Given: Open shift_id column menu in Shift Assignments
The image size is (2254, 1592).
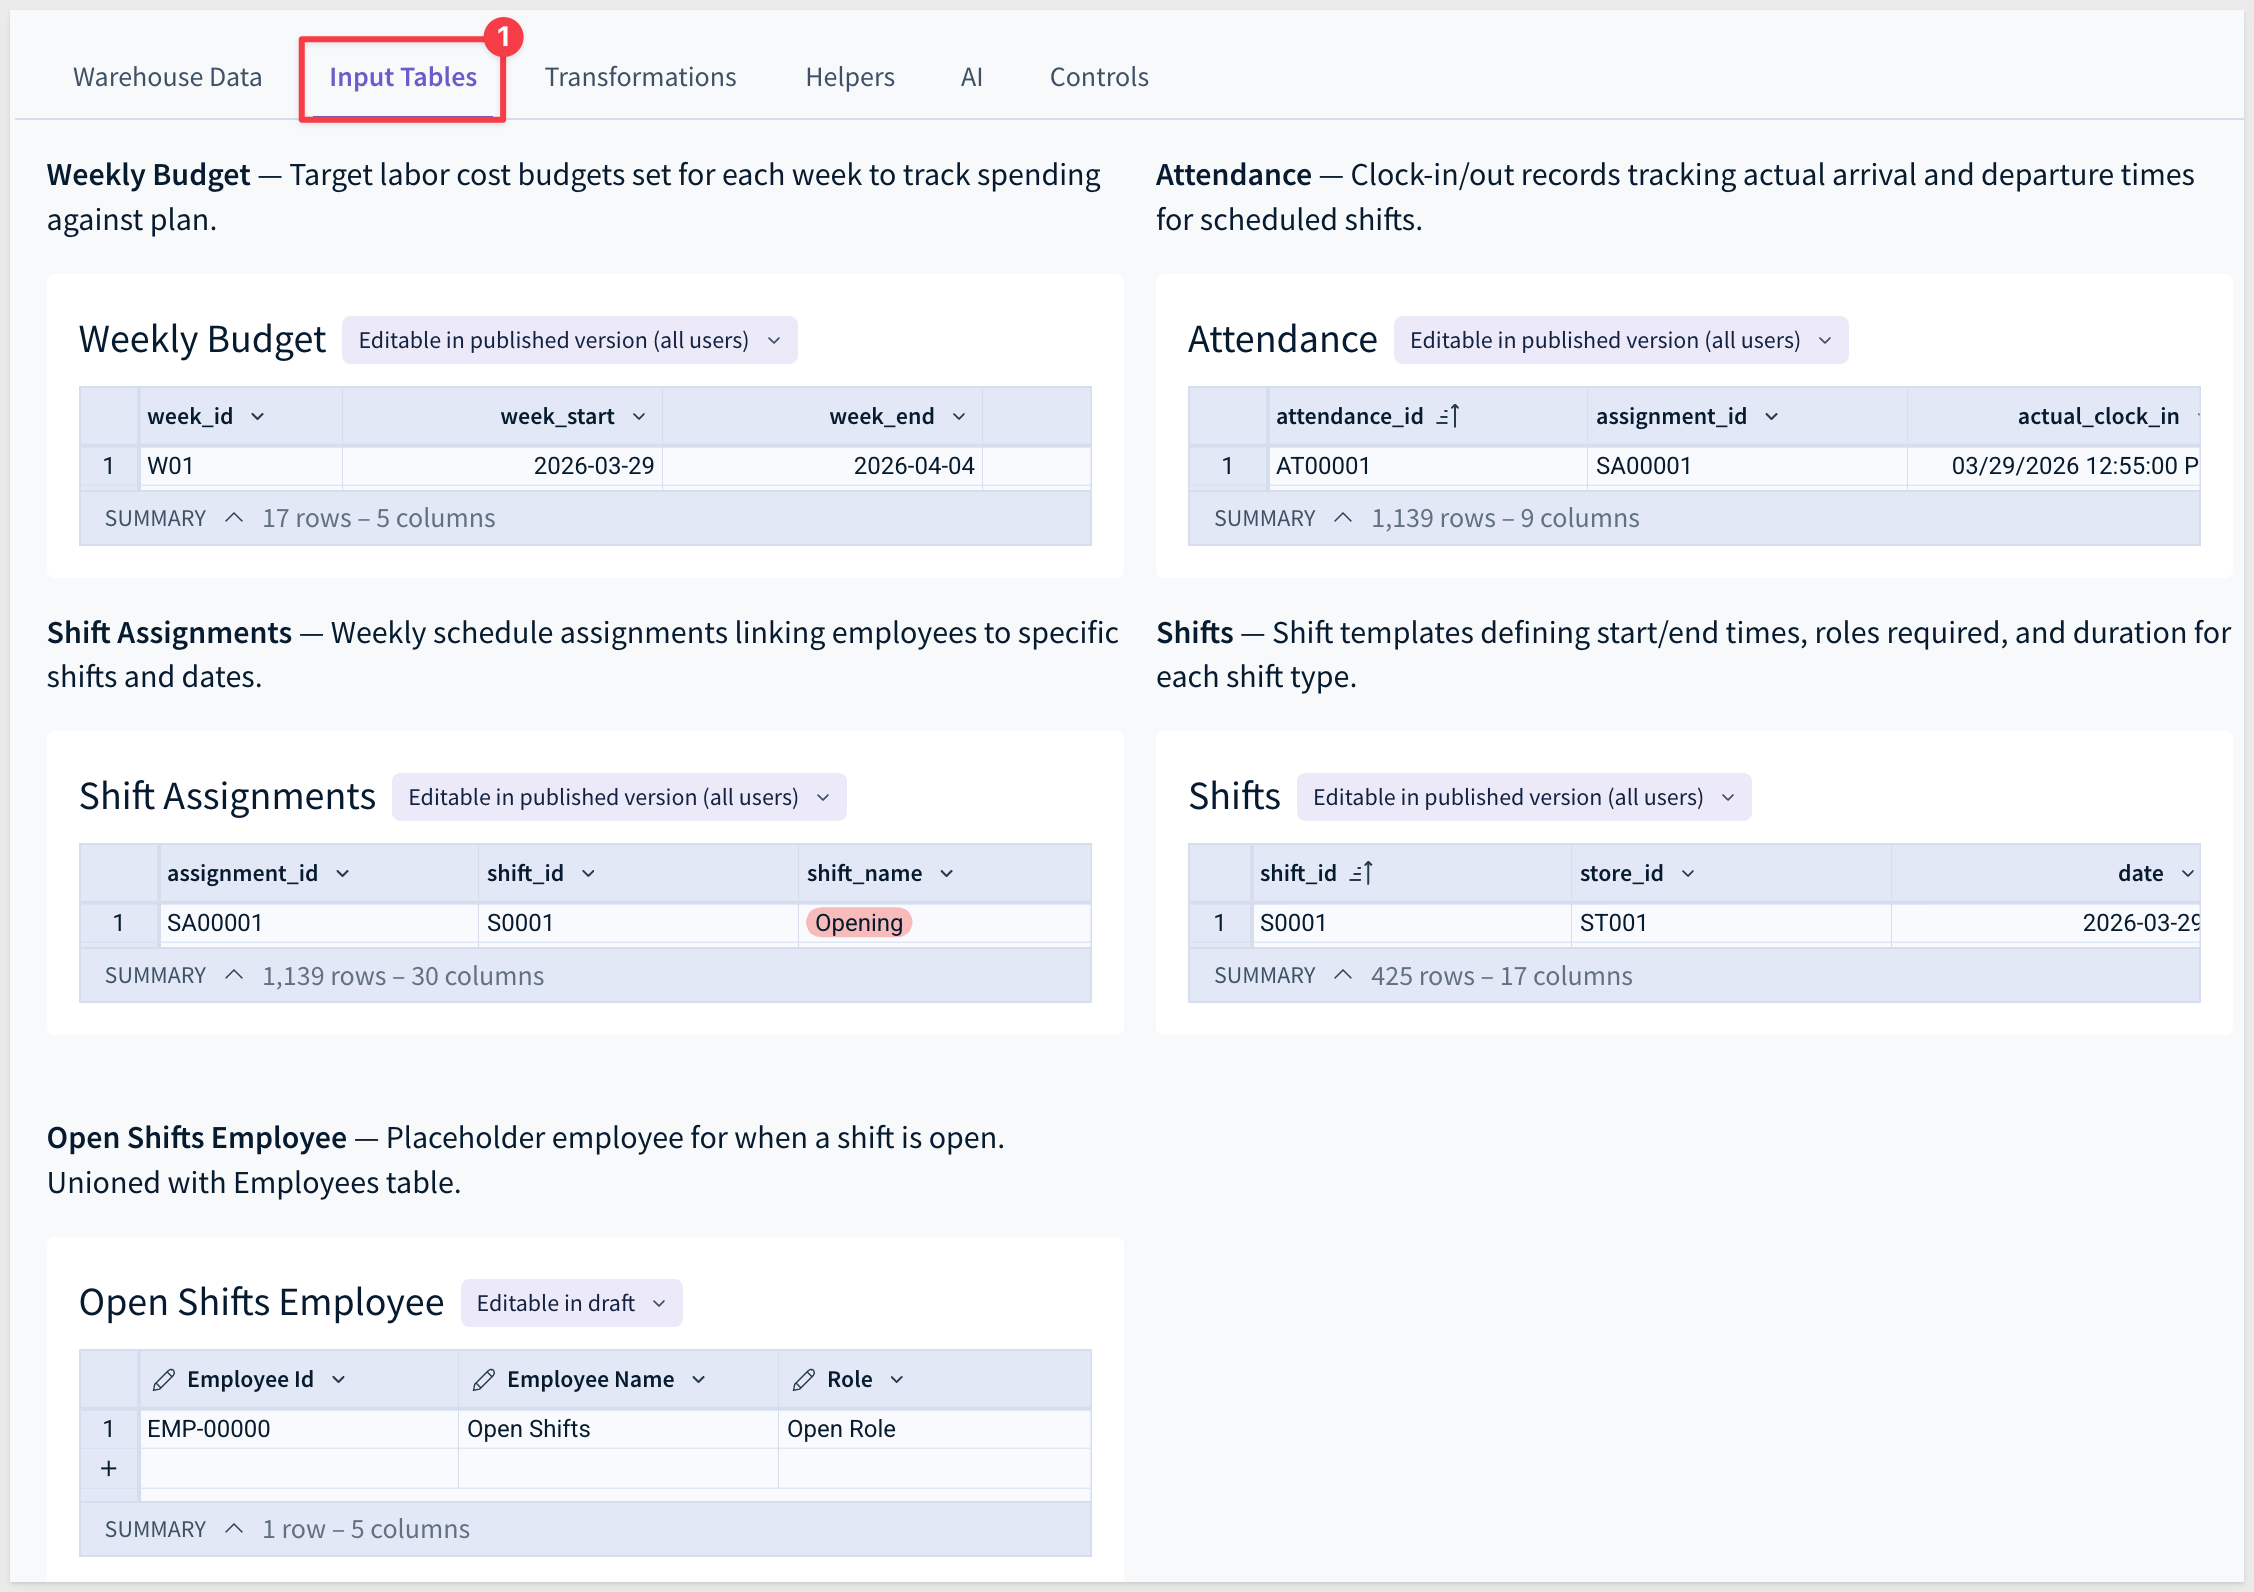Looking at the screenshot, I should 589,873.
